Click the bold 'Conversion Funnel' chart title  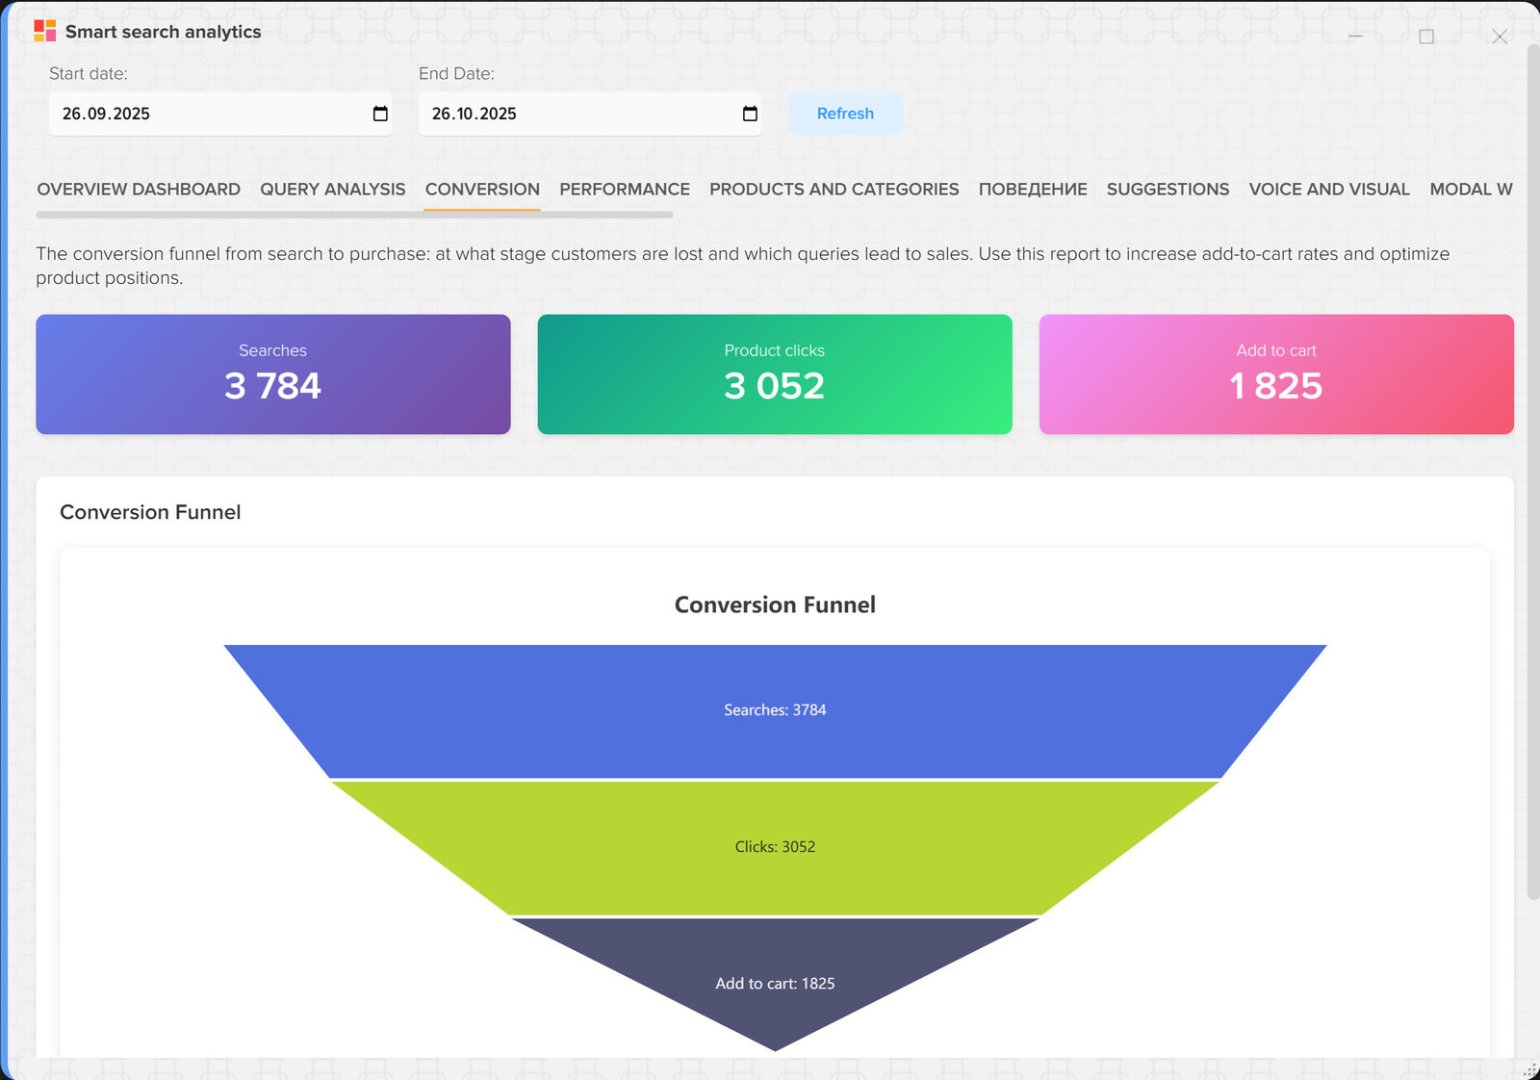[x=775, y=605]
